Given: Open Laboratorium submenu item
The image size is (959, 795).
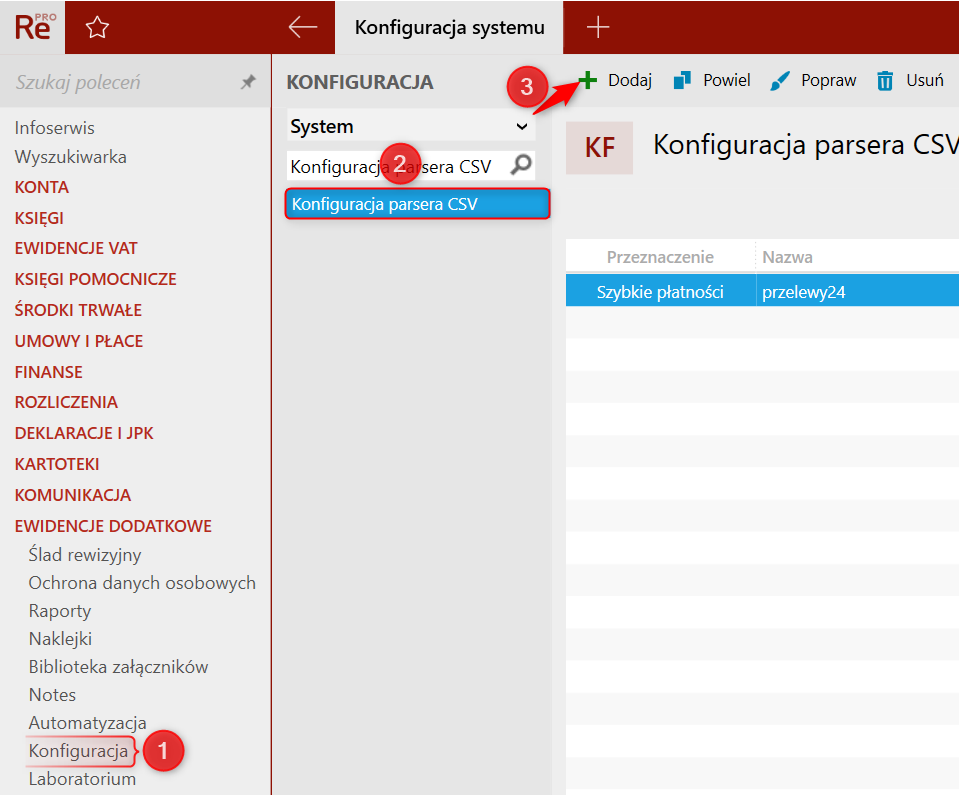Looking at the screenshot, I should (x=82, y=779).
